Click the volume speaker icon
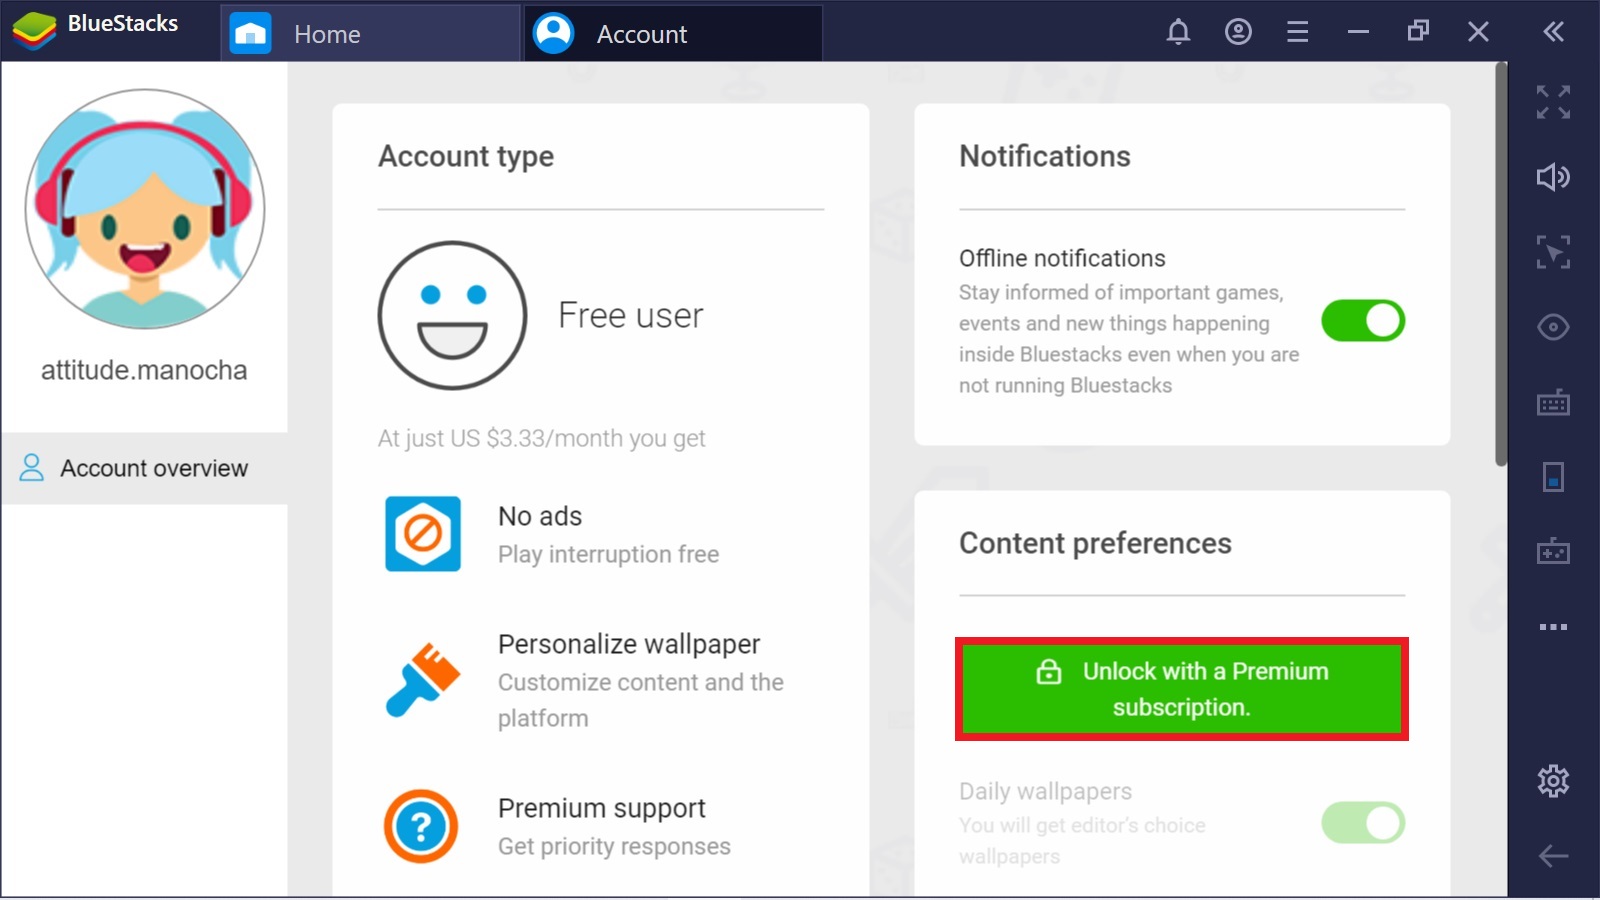 pyautogui.click(x=1553, y=177)
